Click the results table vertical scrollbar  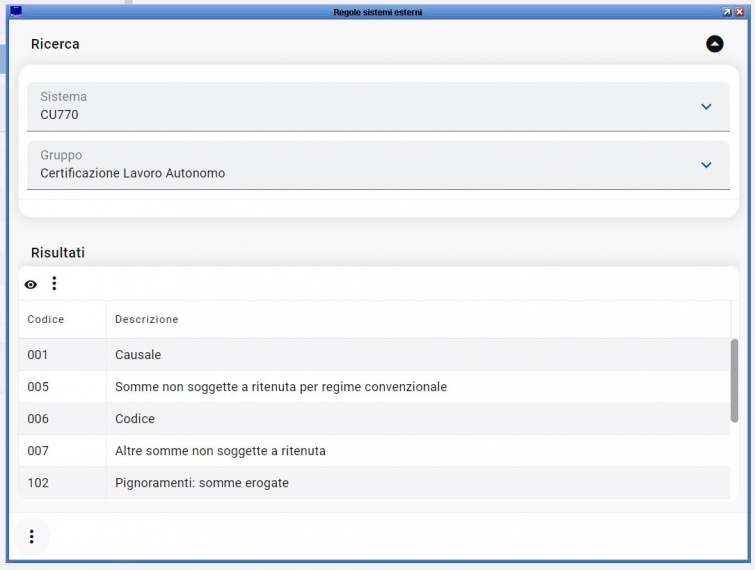734,380
